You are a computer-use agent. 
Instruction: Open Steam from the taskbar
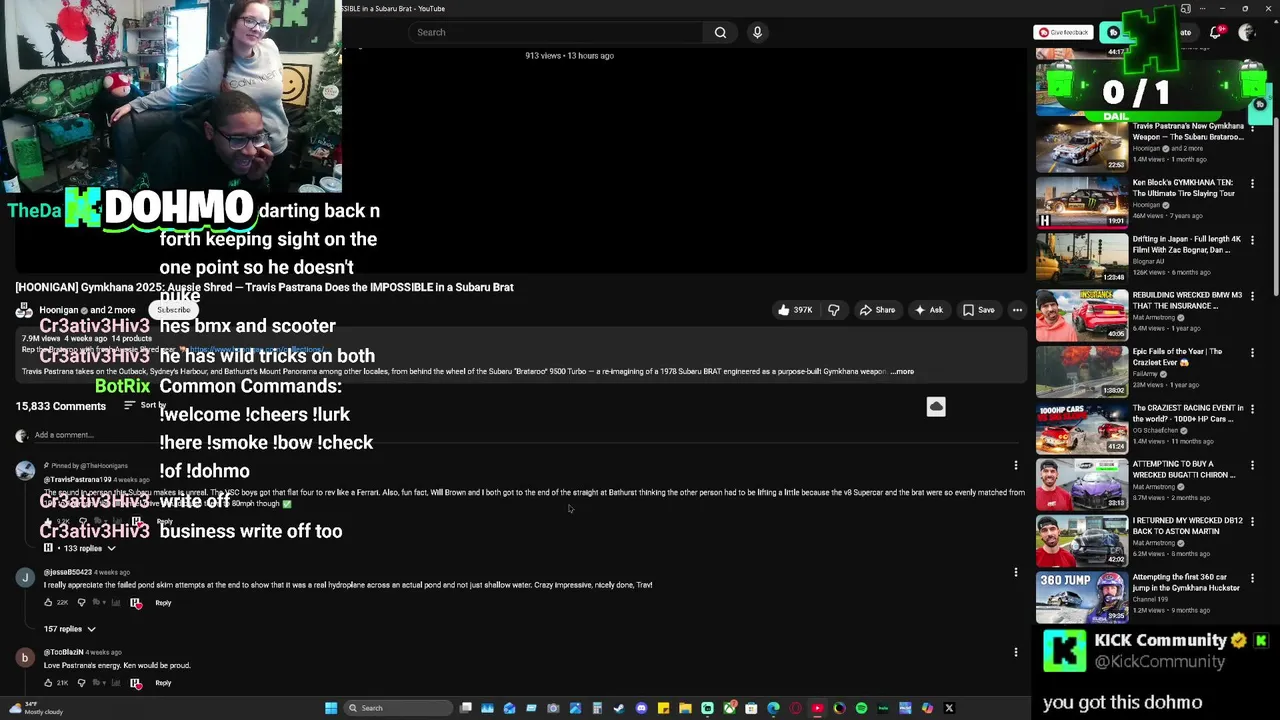tap(619, 708)
